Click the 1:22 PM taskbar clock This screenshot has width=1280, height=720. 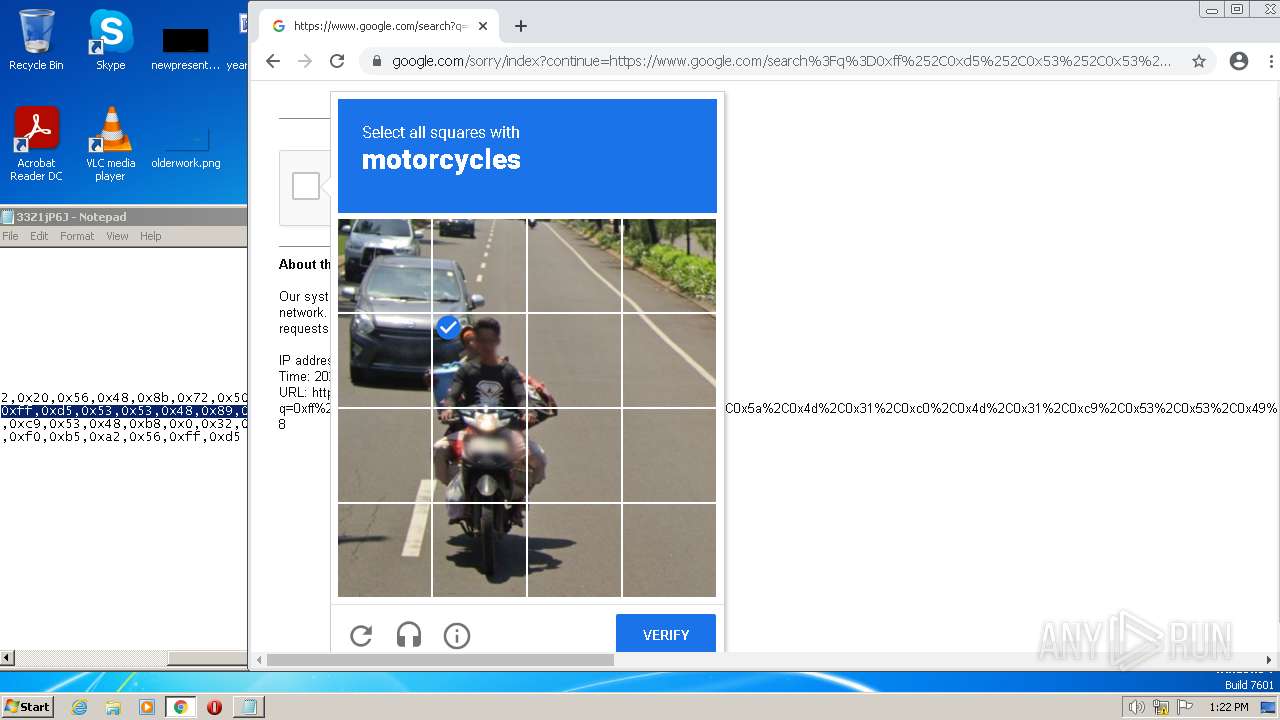(1228, 707)
